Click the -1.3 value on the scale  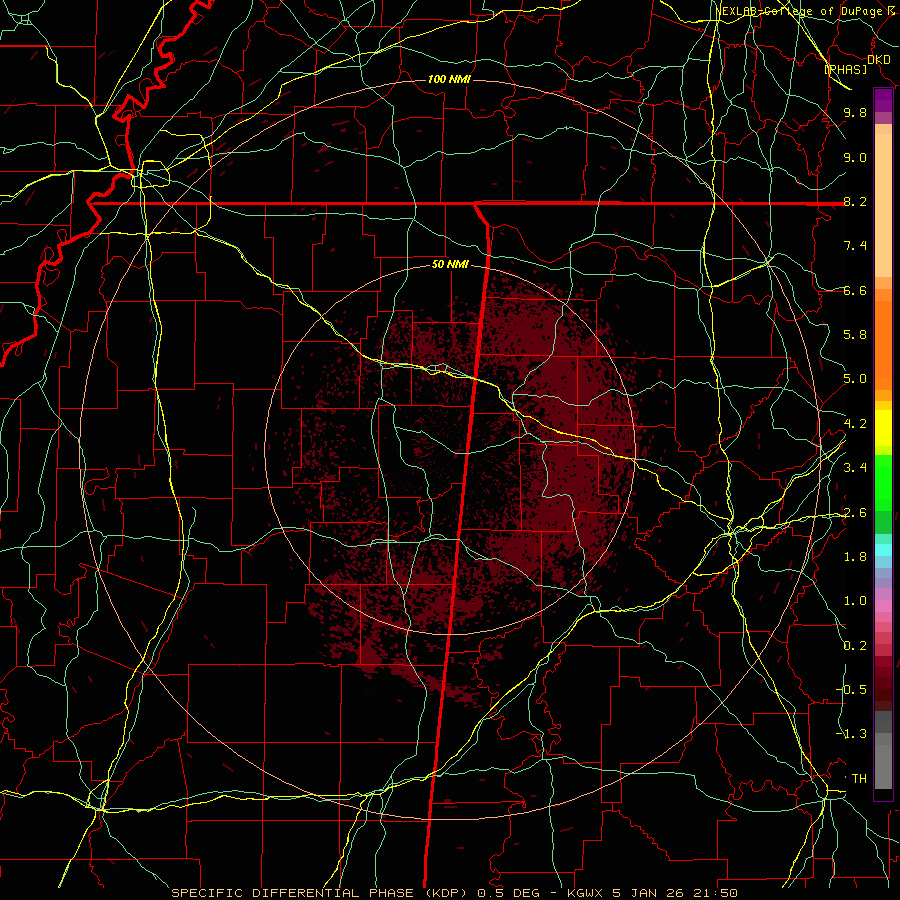point(851,734)
